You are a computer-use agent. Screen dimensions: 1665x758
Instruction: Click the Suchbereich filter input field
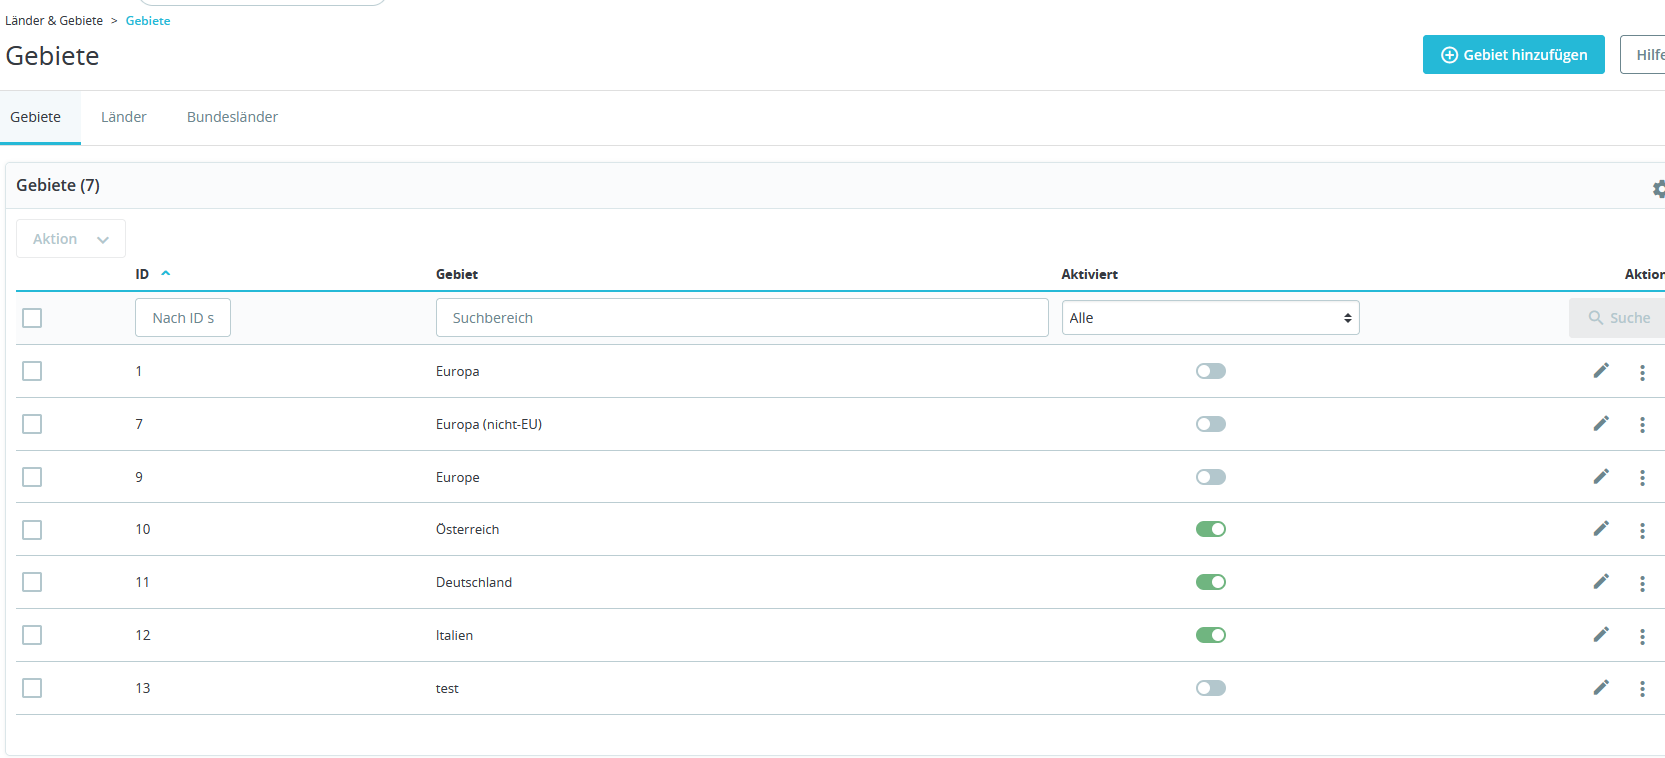(x=742, y=318)
